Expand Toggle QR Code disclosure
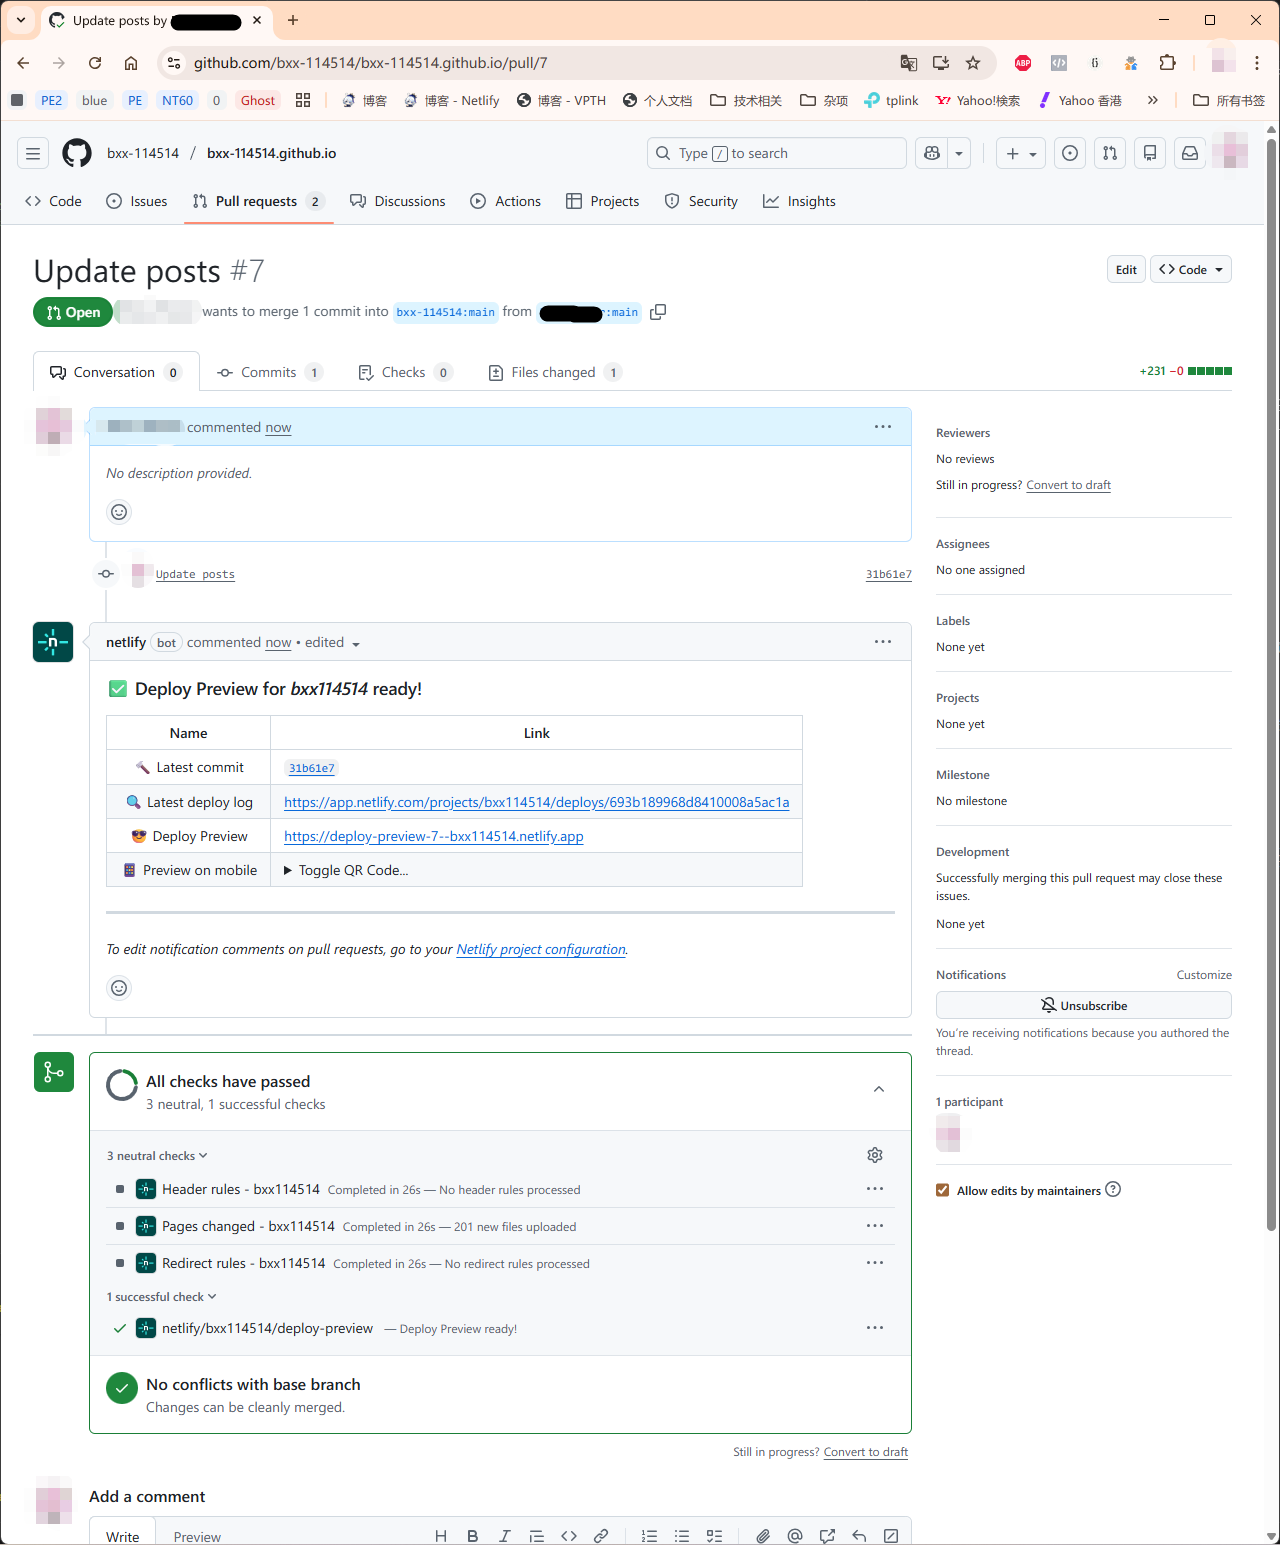1280x1545 pixels. tap(346, 870)
